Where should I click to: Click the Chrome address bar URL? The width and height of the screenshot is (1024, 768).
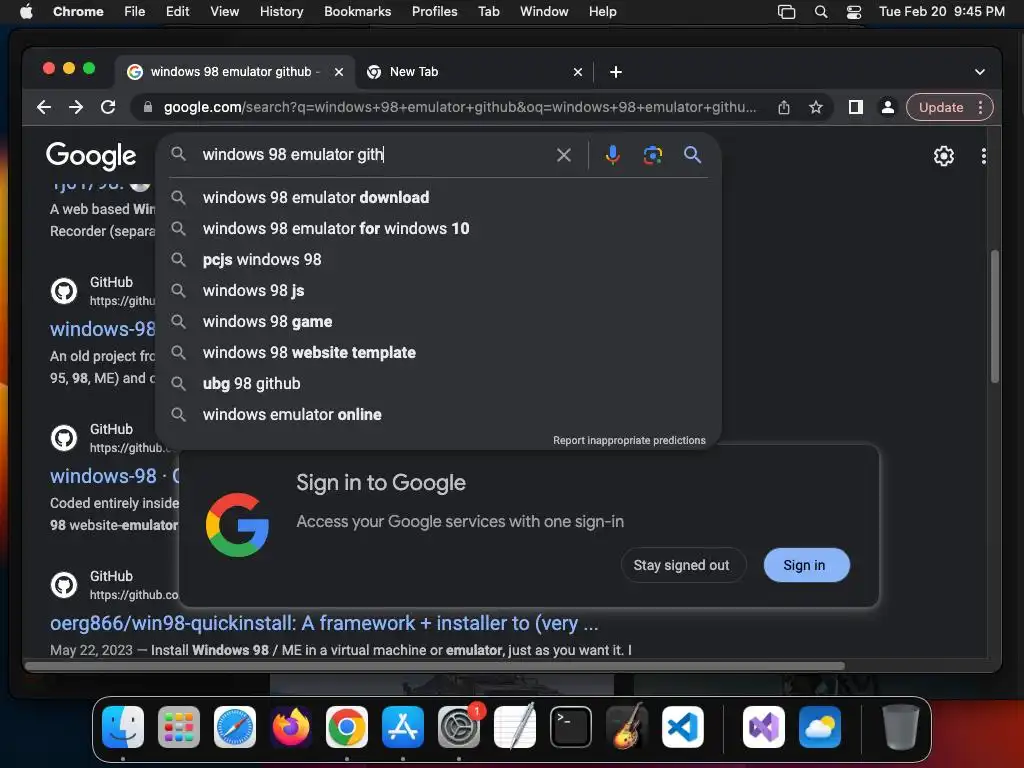pos(460,107)
